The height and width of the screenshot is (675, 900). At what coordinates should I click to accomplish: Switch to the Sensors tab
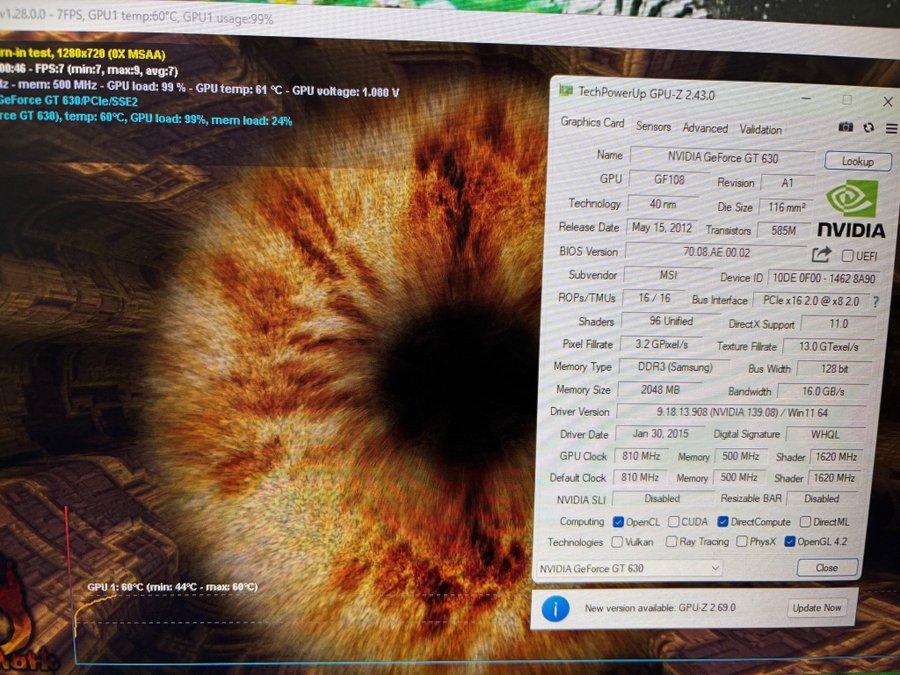pos(653,126)
